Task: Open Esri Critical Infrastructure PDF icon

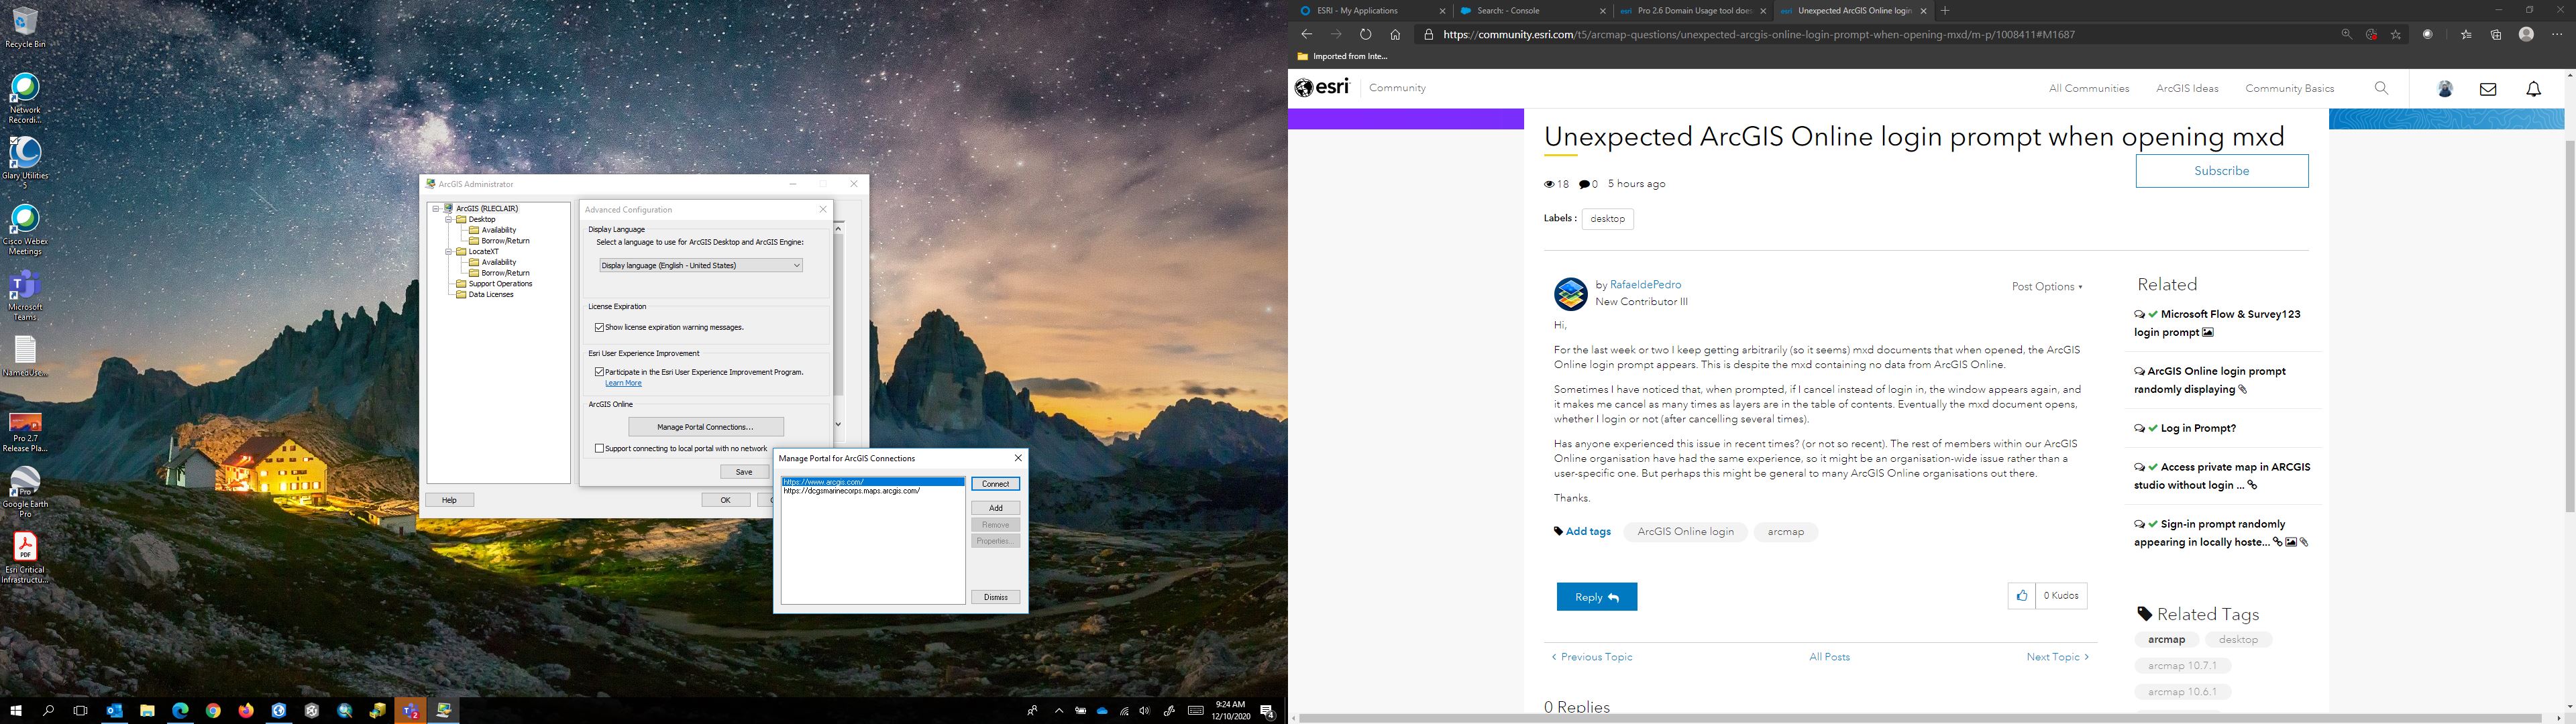Action: click(25, 558)
